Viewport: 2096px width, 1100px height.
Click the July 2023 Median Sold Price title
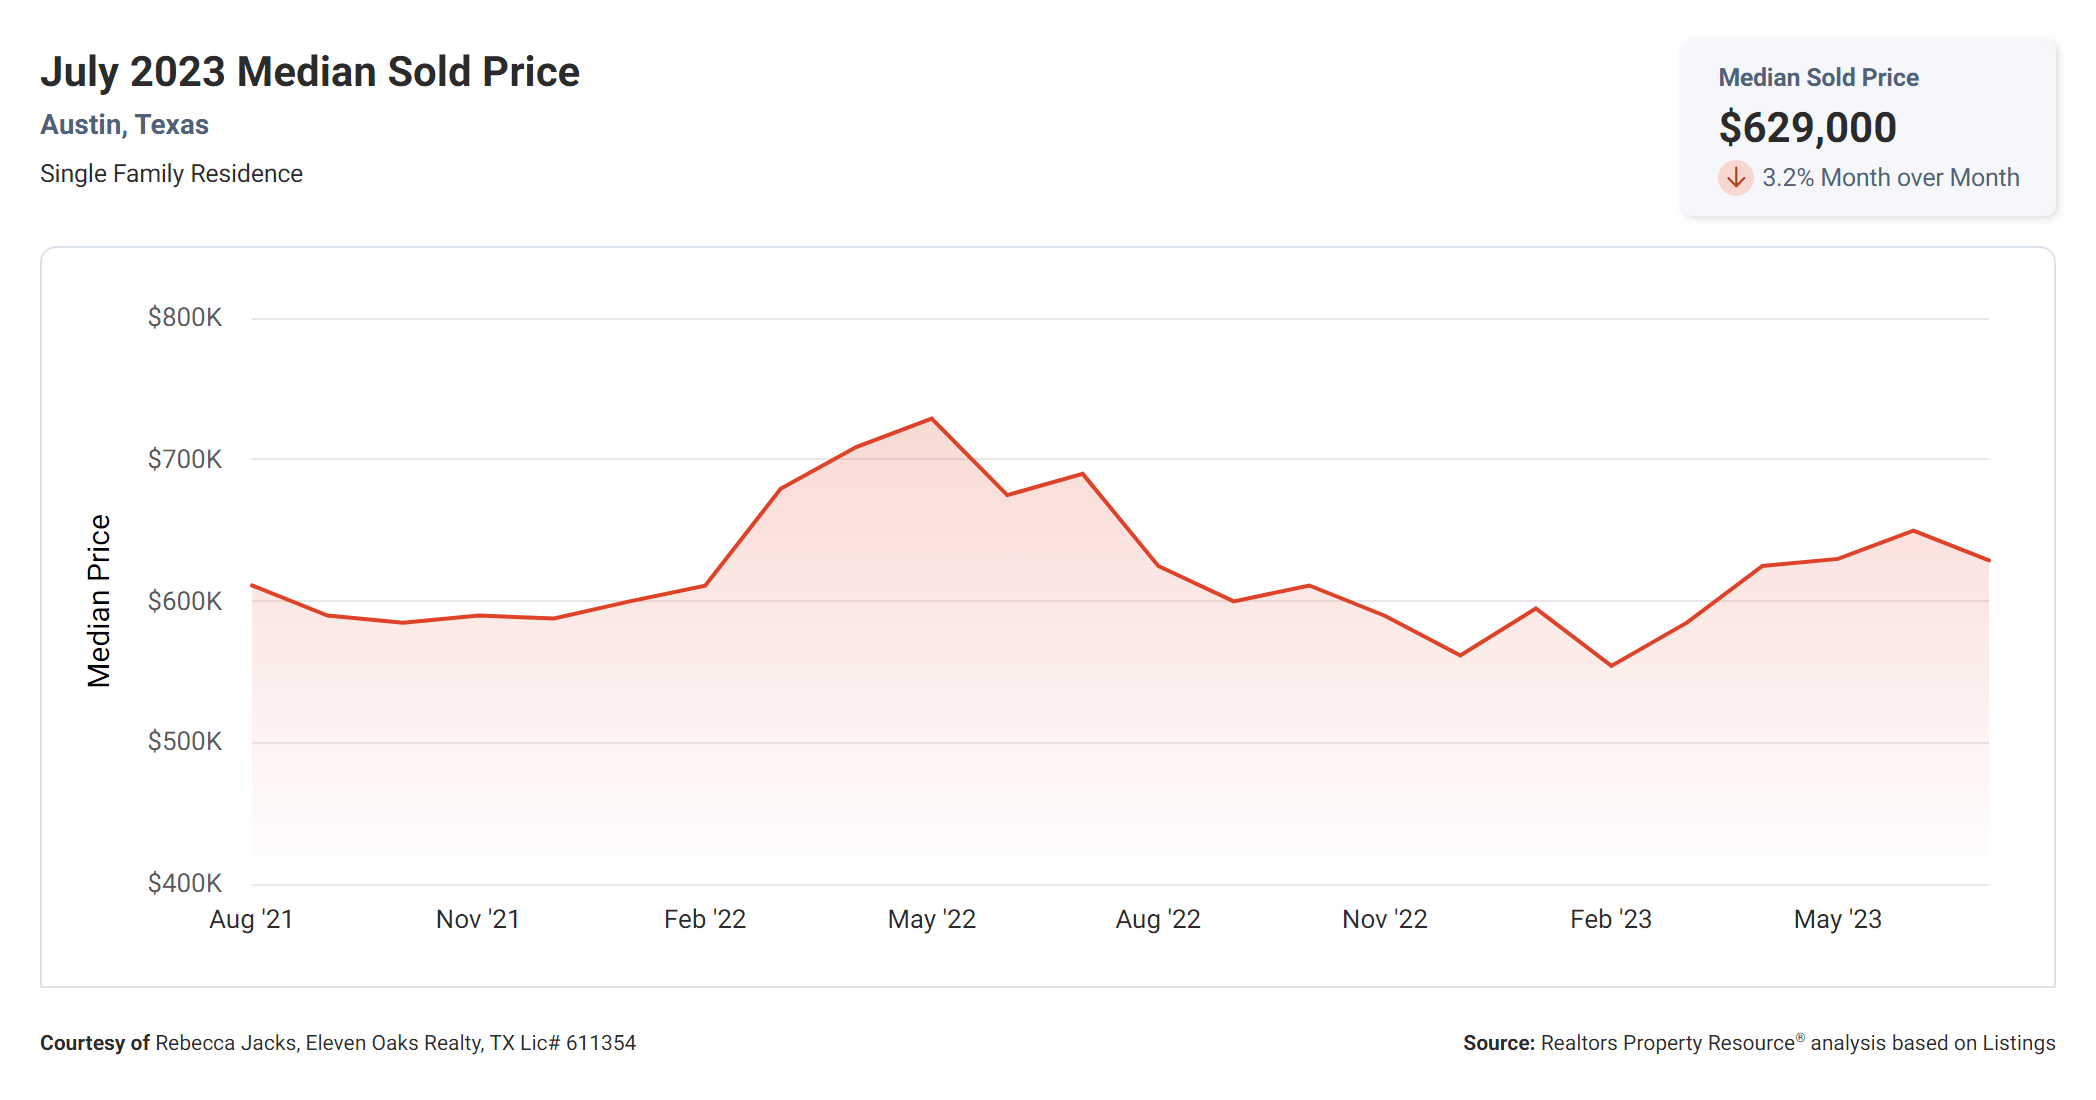(310, 72)
